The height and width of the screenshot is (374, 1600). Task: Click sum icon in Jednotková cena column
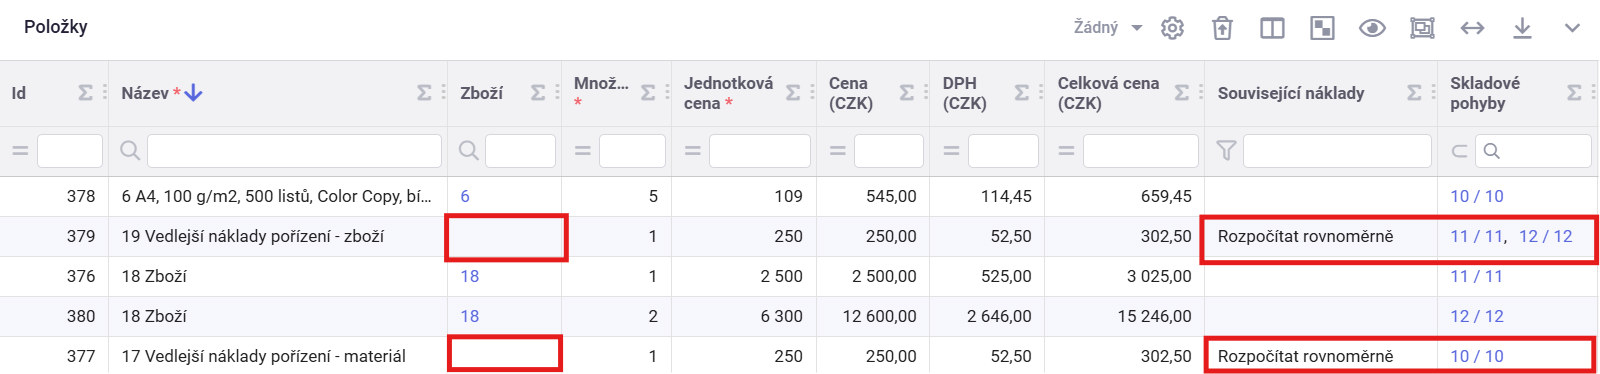point(793,93)
